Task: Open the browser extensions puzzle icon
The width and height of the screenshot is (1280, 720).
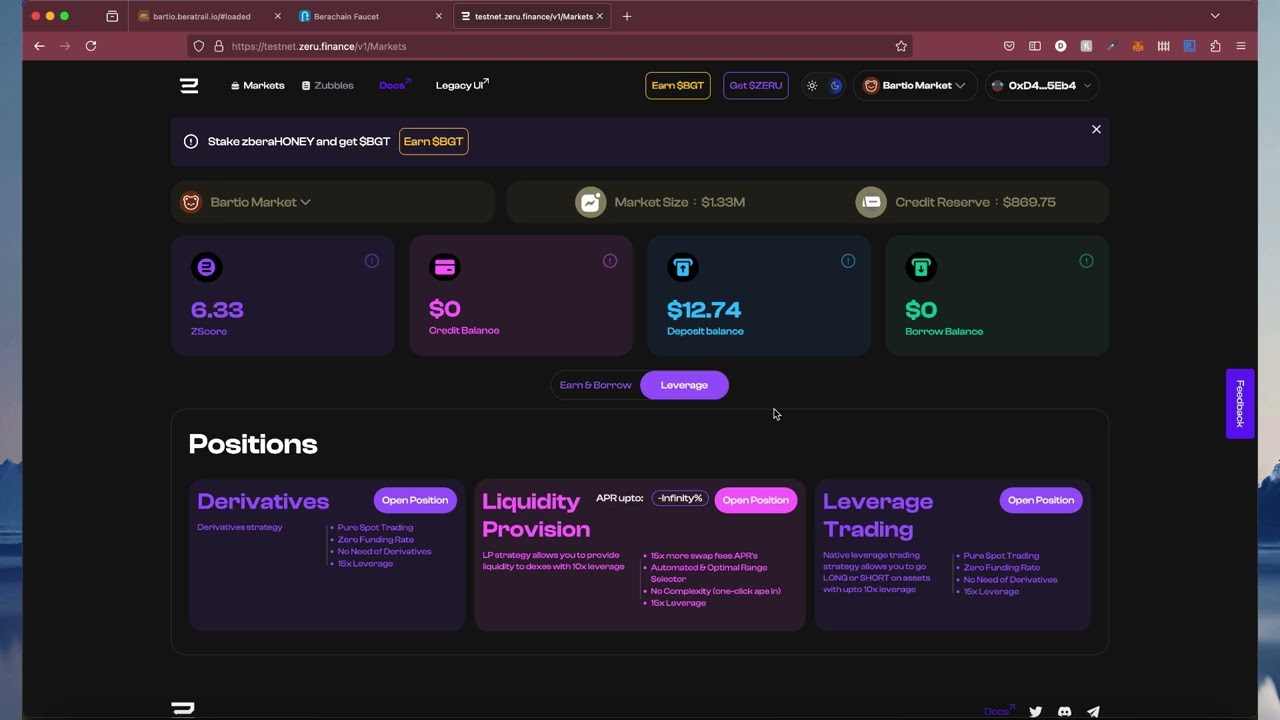Action: pos(1215,46)
